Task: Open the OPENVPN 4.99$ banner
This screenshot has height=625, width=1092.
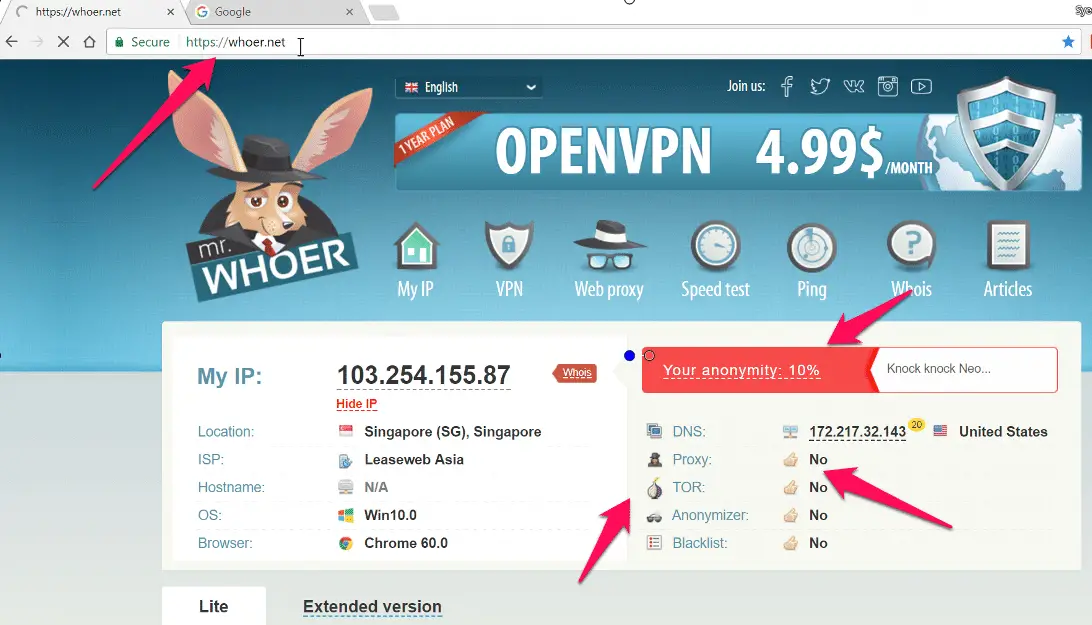Action: 738,151
